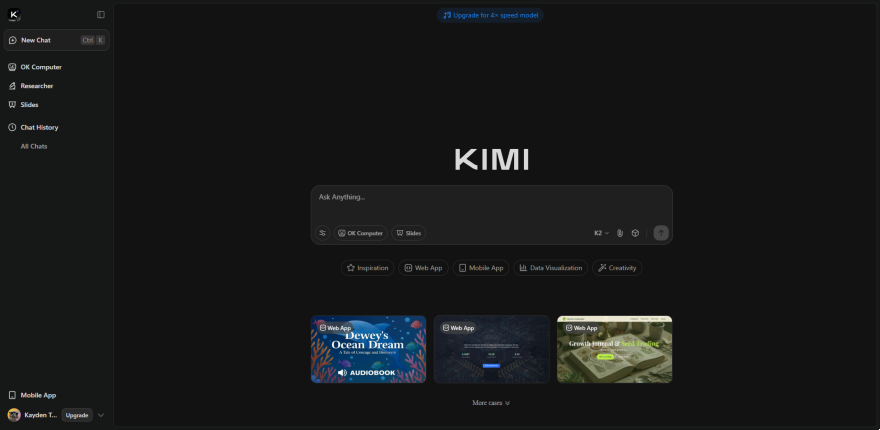The width and height of the screenshot is (880, 430).
Task: Click the Chat History clock icon
Action: pyautogui.click(x=12, y=127)
